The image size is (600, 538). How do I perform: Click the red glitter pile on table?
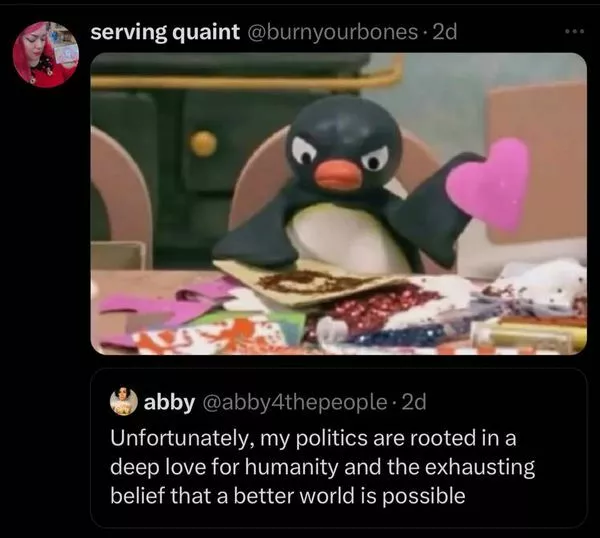point(375,306)
